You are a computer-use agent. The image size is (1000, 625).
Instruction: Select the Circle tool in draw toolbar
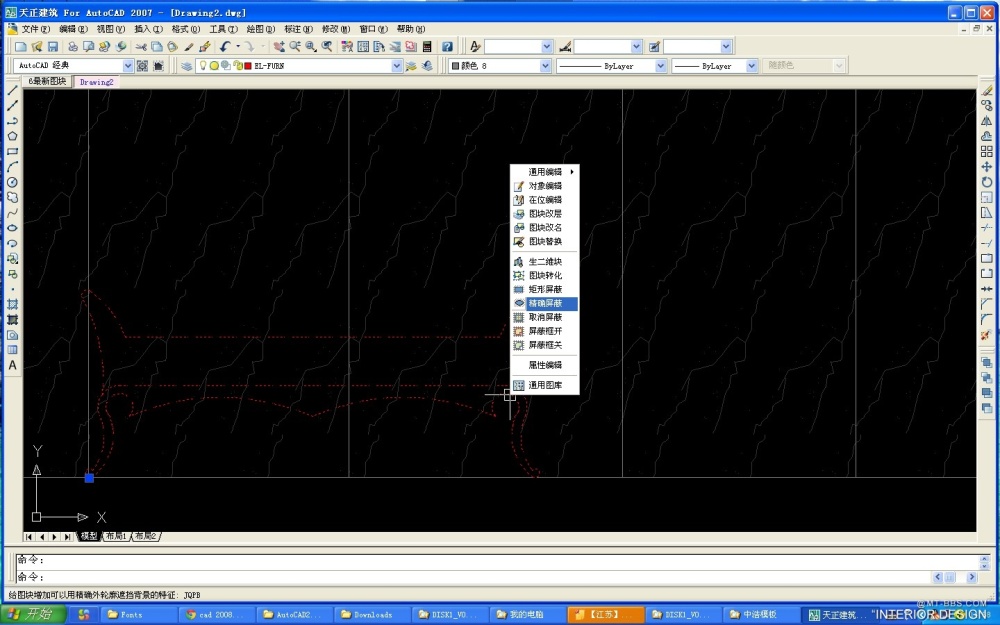pos(12,182)
